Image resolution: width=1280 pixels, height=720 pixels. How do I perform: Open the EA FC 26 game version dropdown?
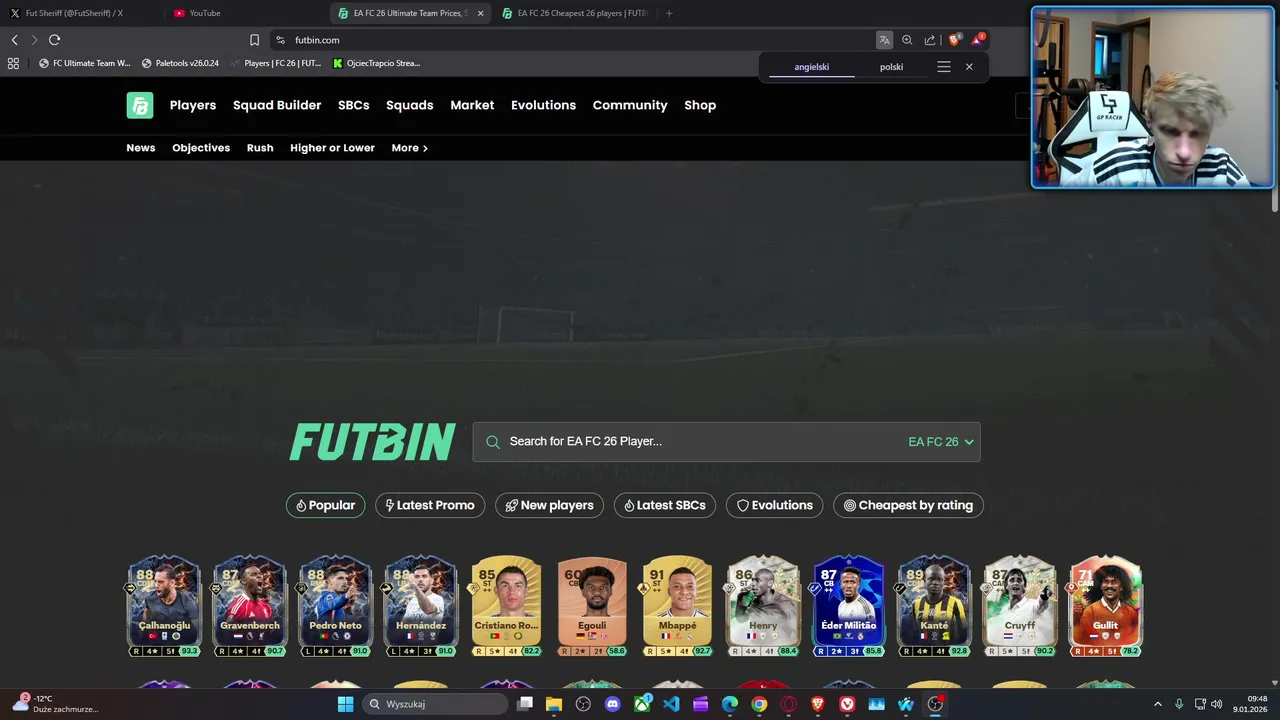[x=940, y=442]
